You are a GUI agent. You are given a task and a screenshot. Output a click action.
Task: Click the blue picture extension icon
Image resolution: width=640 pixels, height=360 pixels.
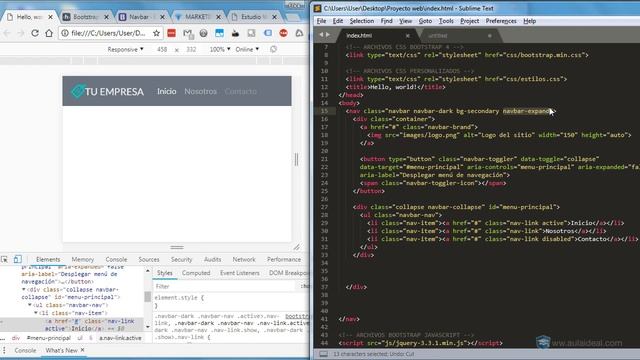click(x=219, y=33)
